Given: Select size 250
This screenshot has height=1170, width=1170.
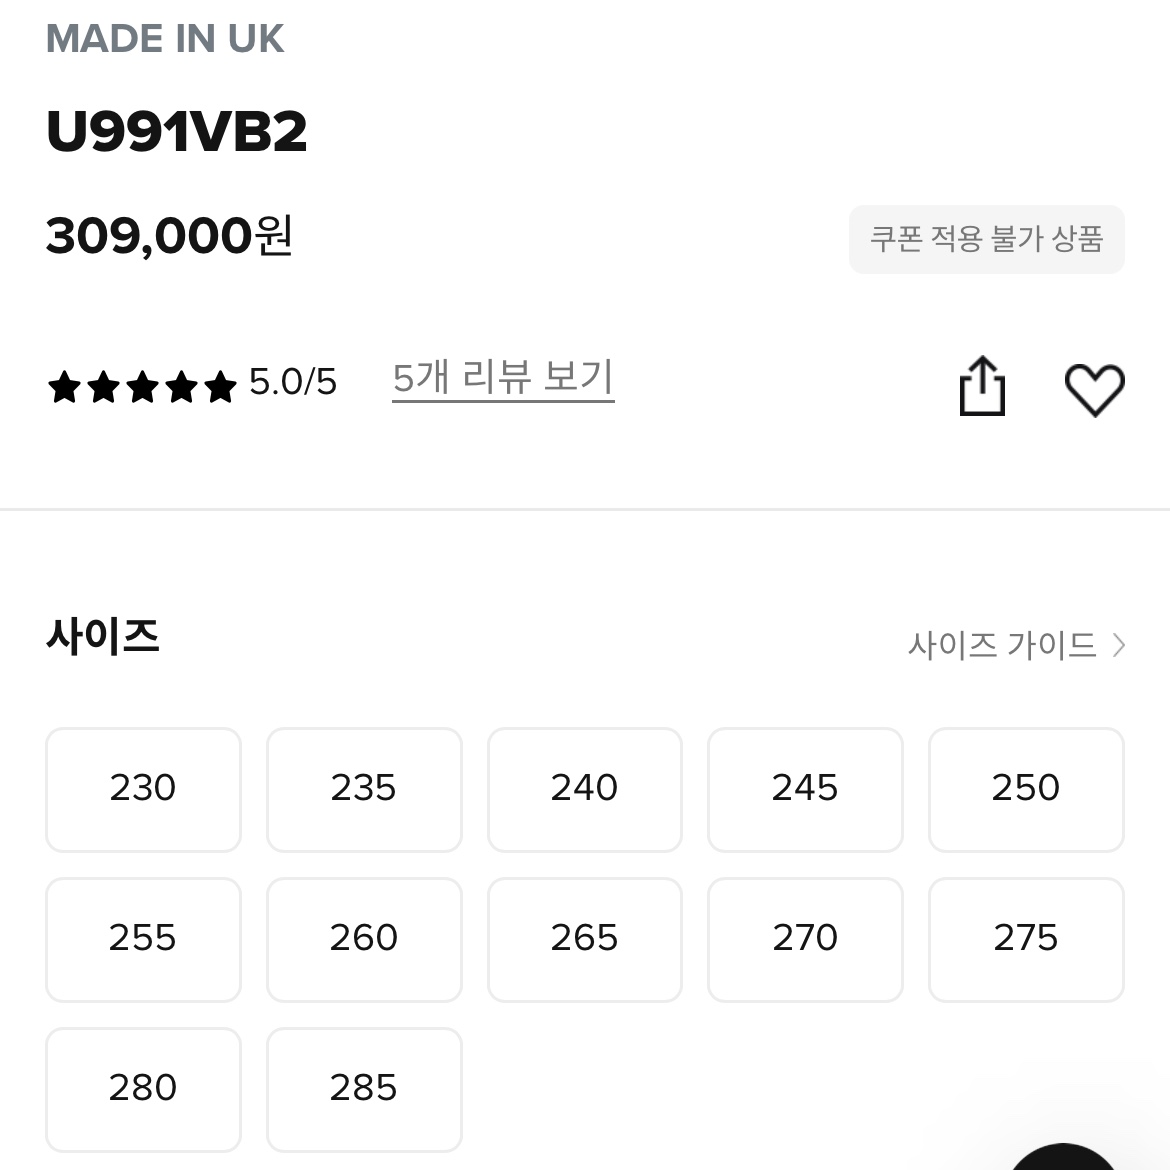Looking at the screenshot, I should 1026,789.
